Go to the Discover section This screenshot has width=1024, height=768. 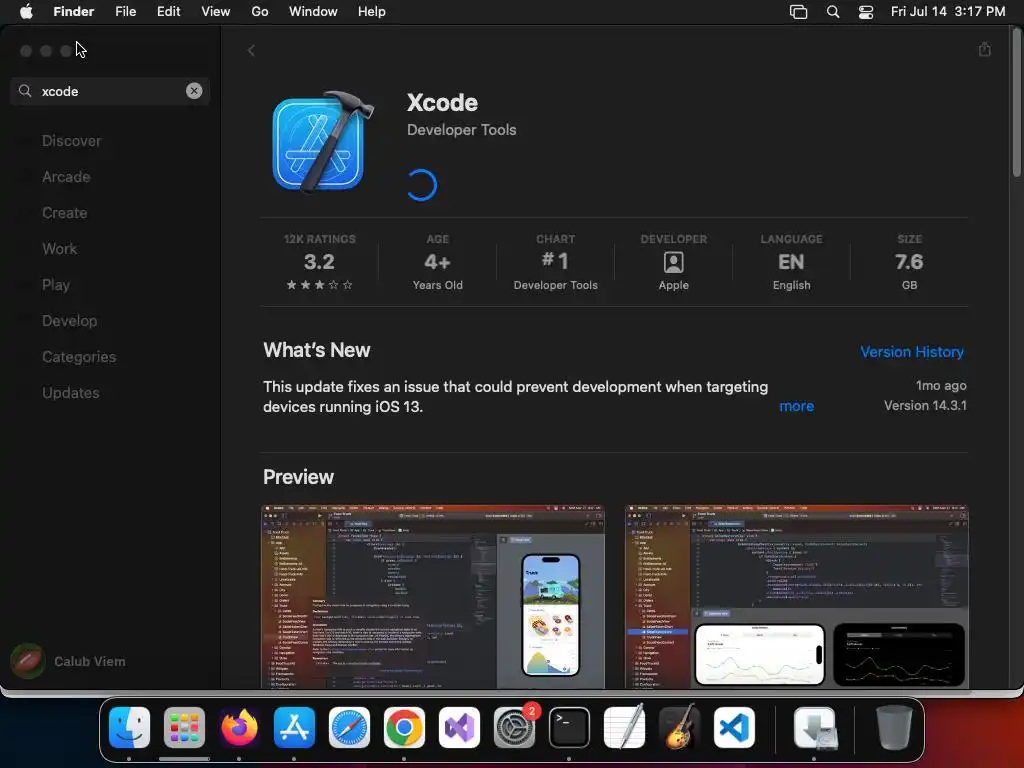point(72,141)
